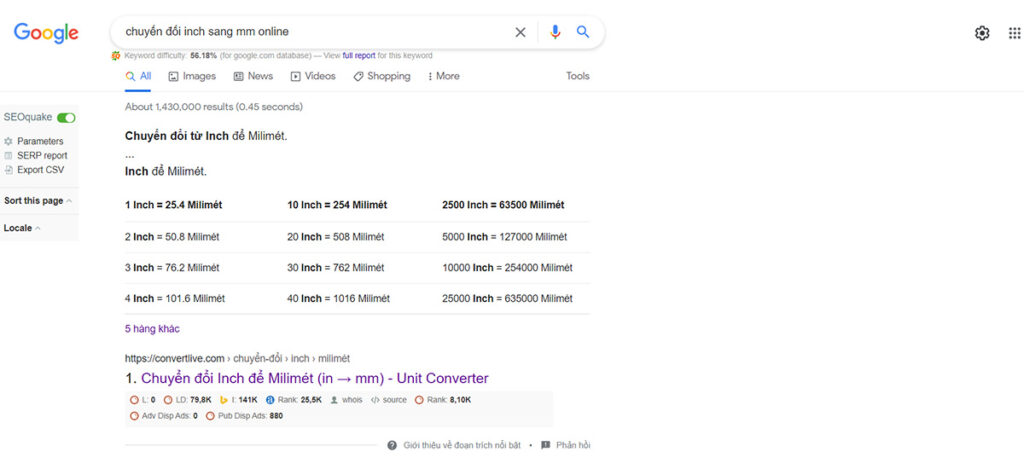The image size is (1024, 475).
Task: Open the Shopping results tab
Action: [382, 76]
